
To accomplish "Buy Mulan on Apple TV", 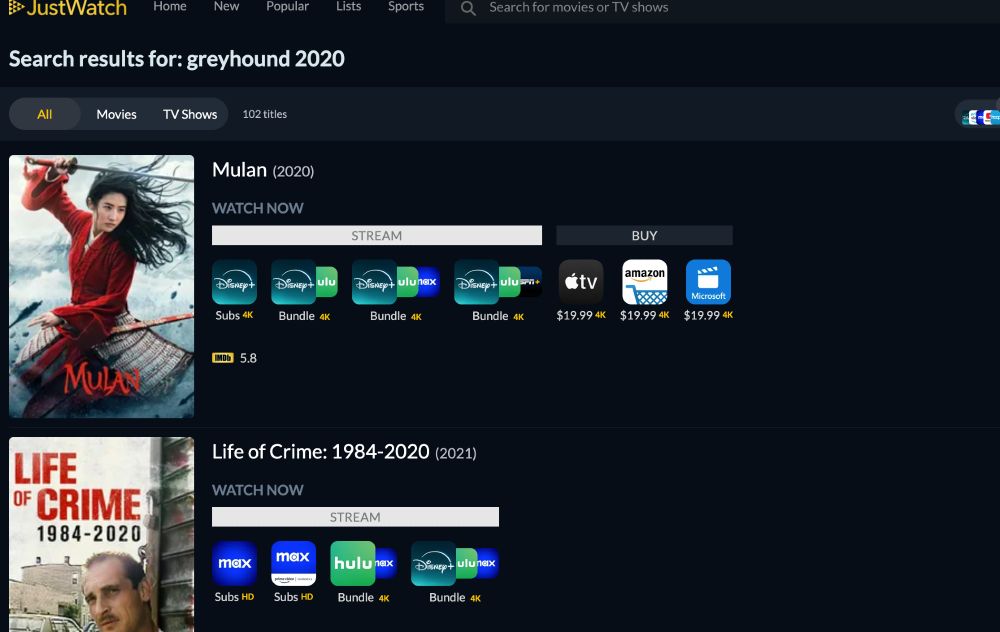I will (x=581, y=282).
